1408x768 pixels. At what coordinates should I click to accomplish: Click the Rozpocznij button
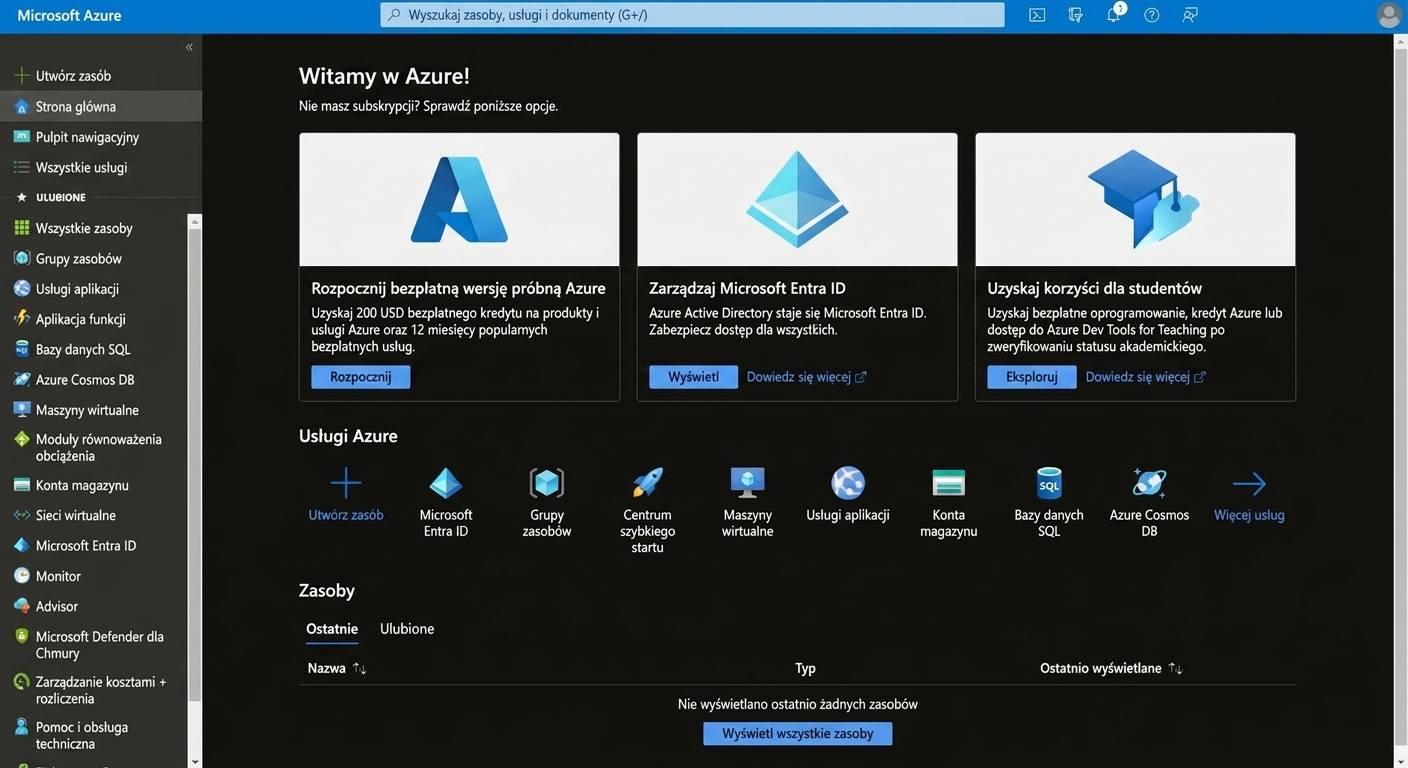[x=361, y=377]
